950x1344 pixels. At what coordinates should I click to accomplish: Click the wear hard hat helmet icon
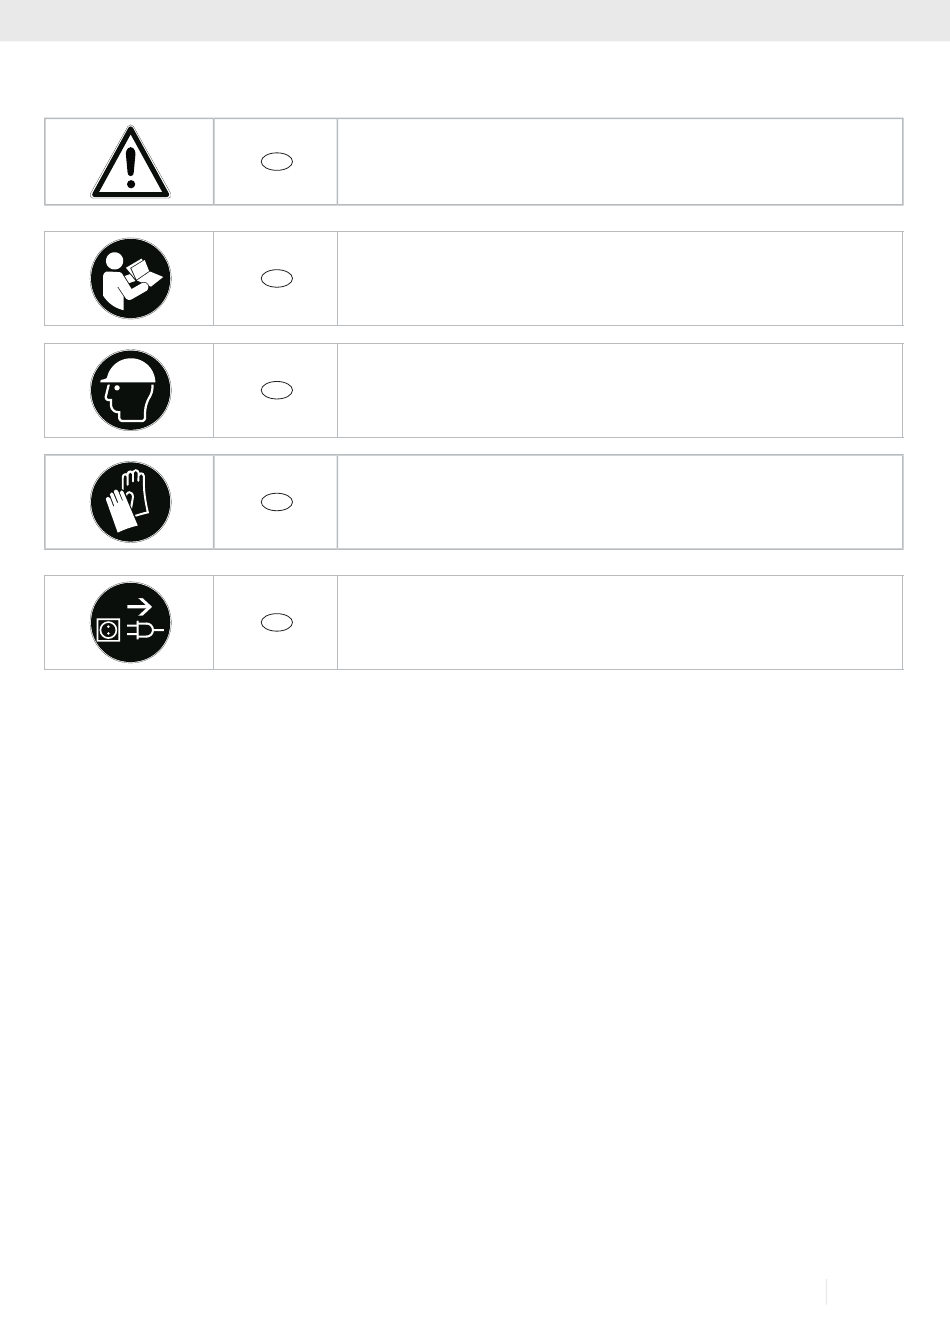point(130,390)
